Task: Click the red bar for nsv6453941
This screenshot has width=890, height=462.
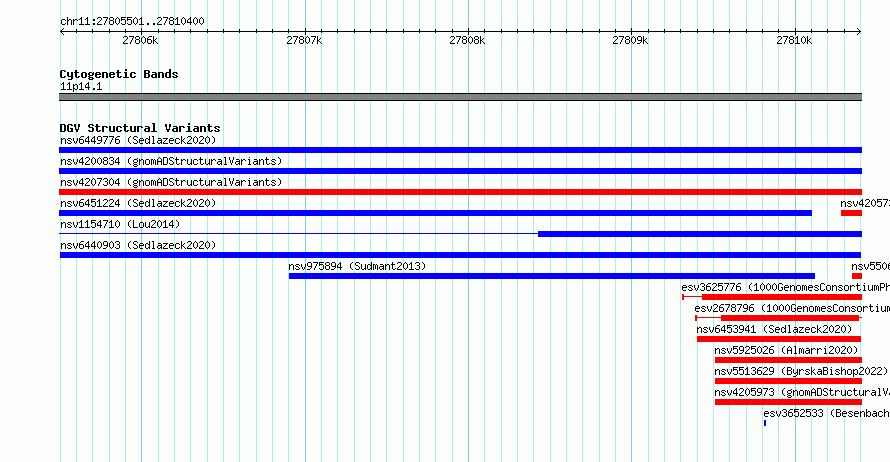Action: (779, 339)
